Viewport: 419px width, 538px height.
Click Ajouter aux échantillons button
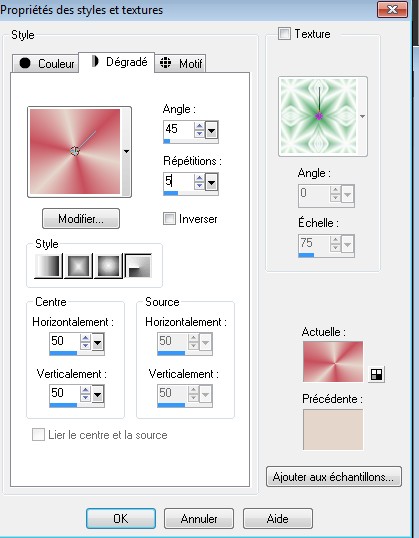point(334,477)
